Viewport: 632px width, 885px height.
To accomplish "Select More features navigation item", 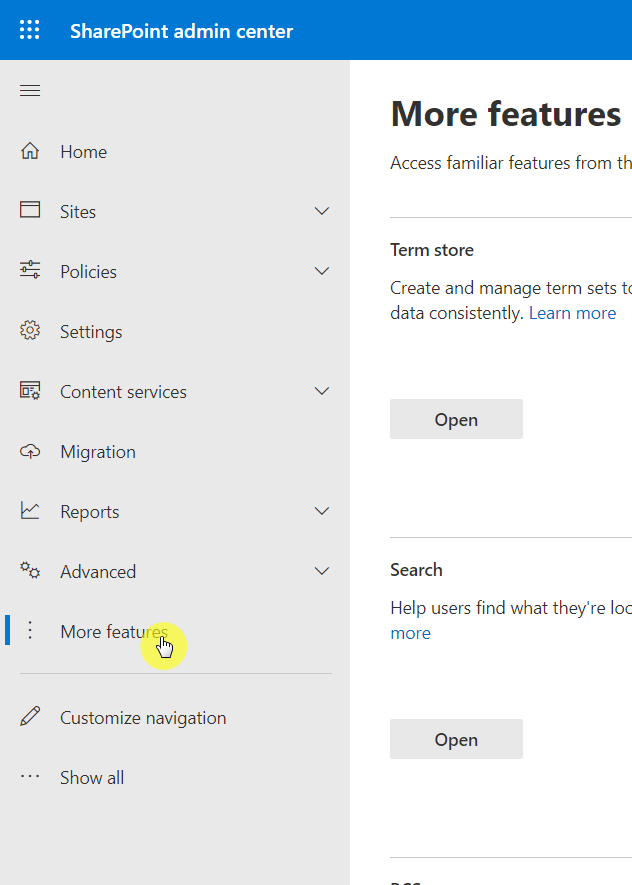I will tap(114, 632).
